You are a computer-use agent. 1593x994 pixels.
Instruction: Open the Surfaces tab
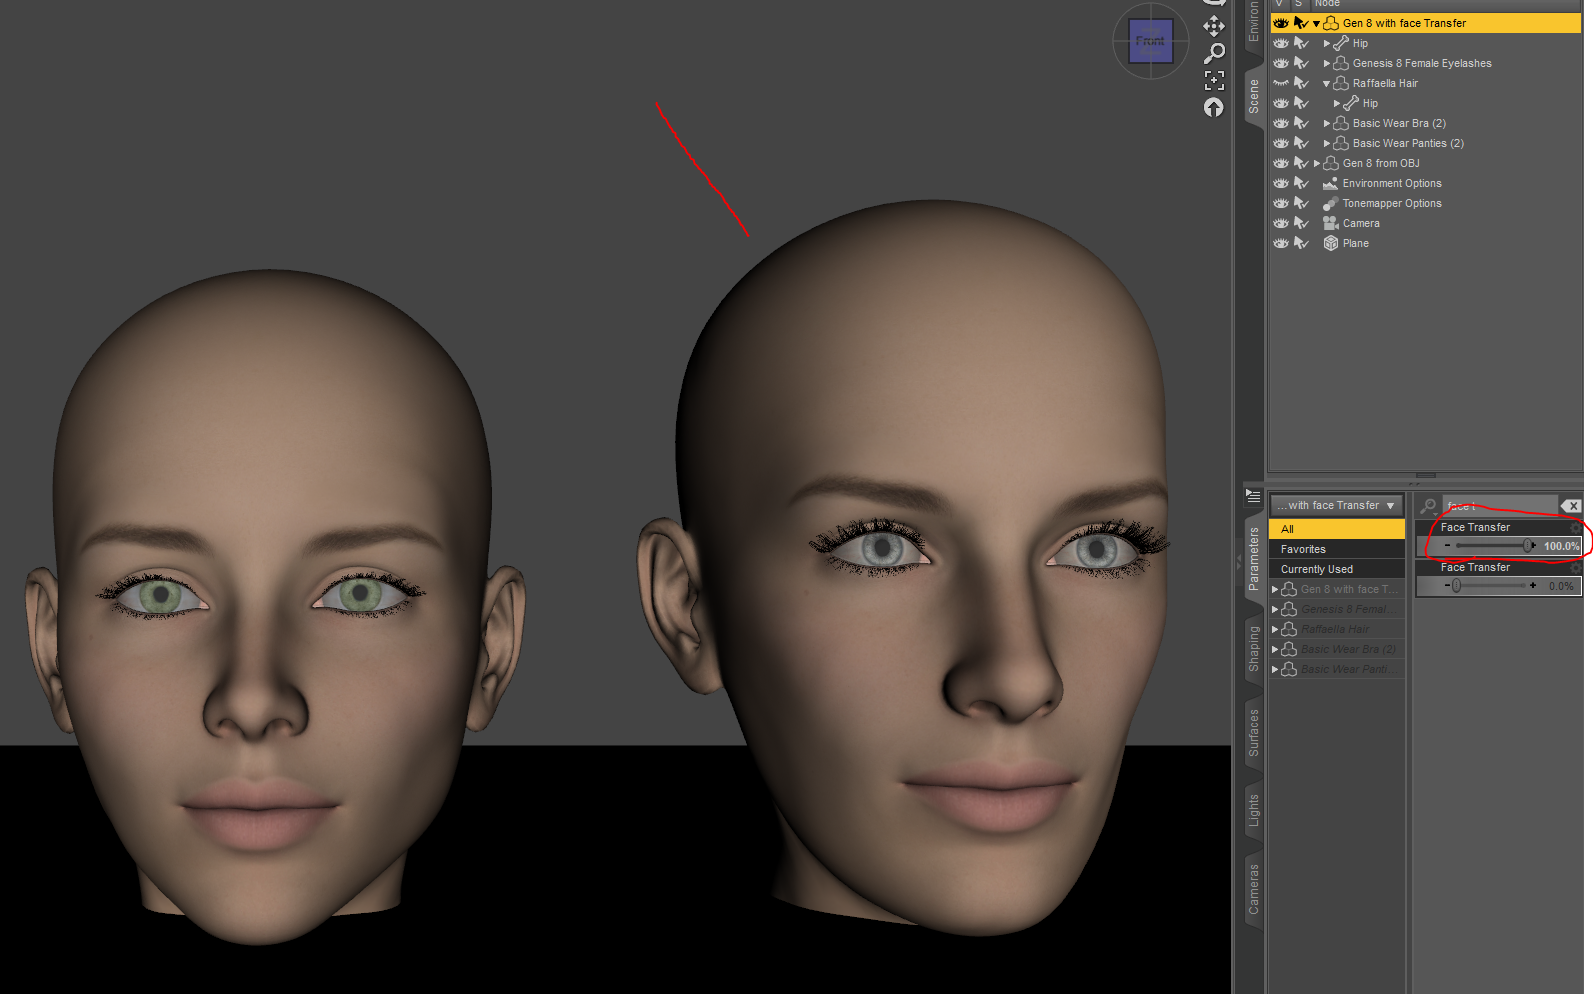click(x=1253, y=732)
